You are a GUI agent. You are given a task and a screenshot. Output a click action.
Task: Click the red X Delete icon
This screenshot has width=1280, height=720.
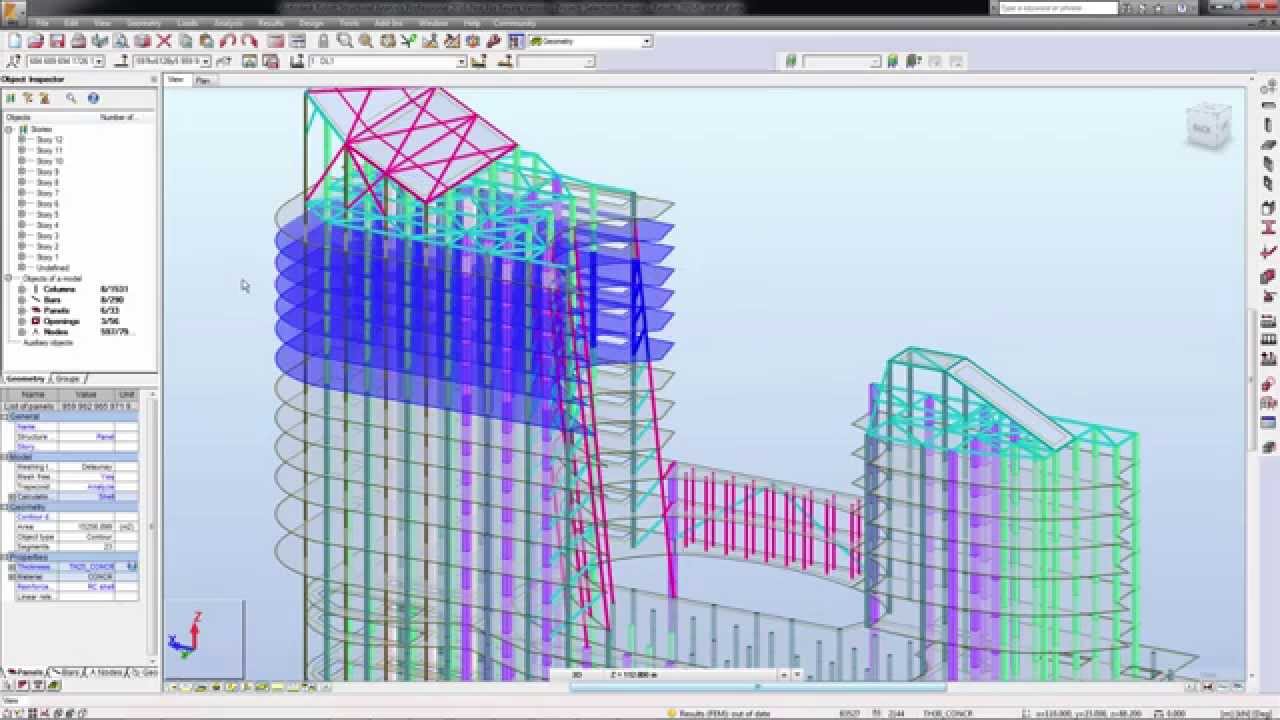click(164, 41)
